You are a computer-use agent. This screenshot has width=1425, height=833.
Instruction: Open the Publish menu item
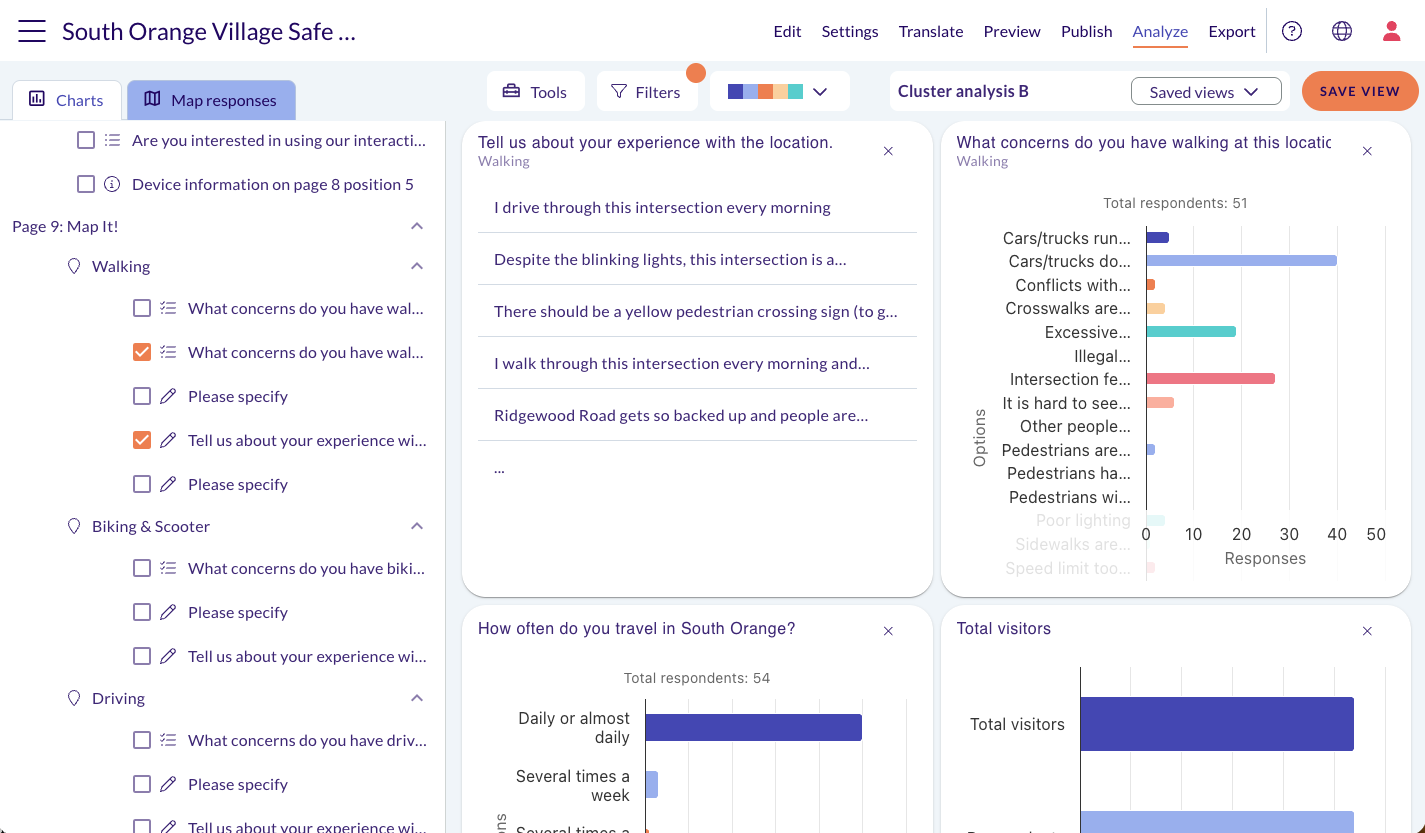(x=1087, y=31)
